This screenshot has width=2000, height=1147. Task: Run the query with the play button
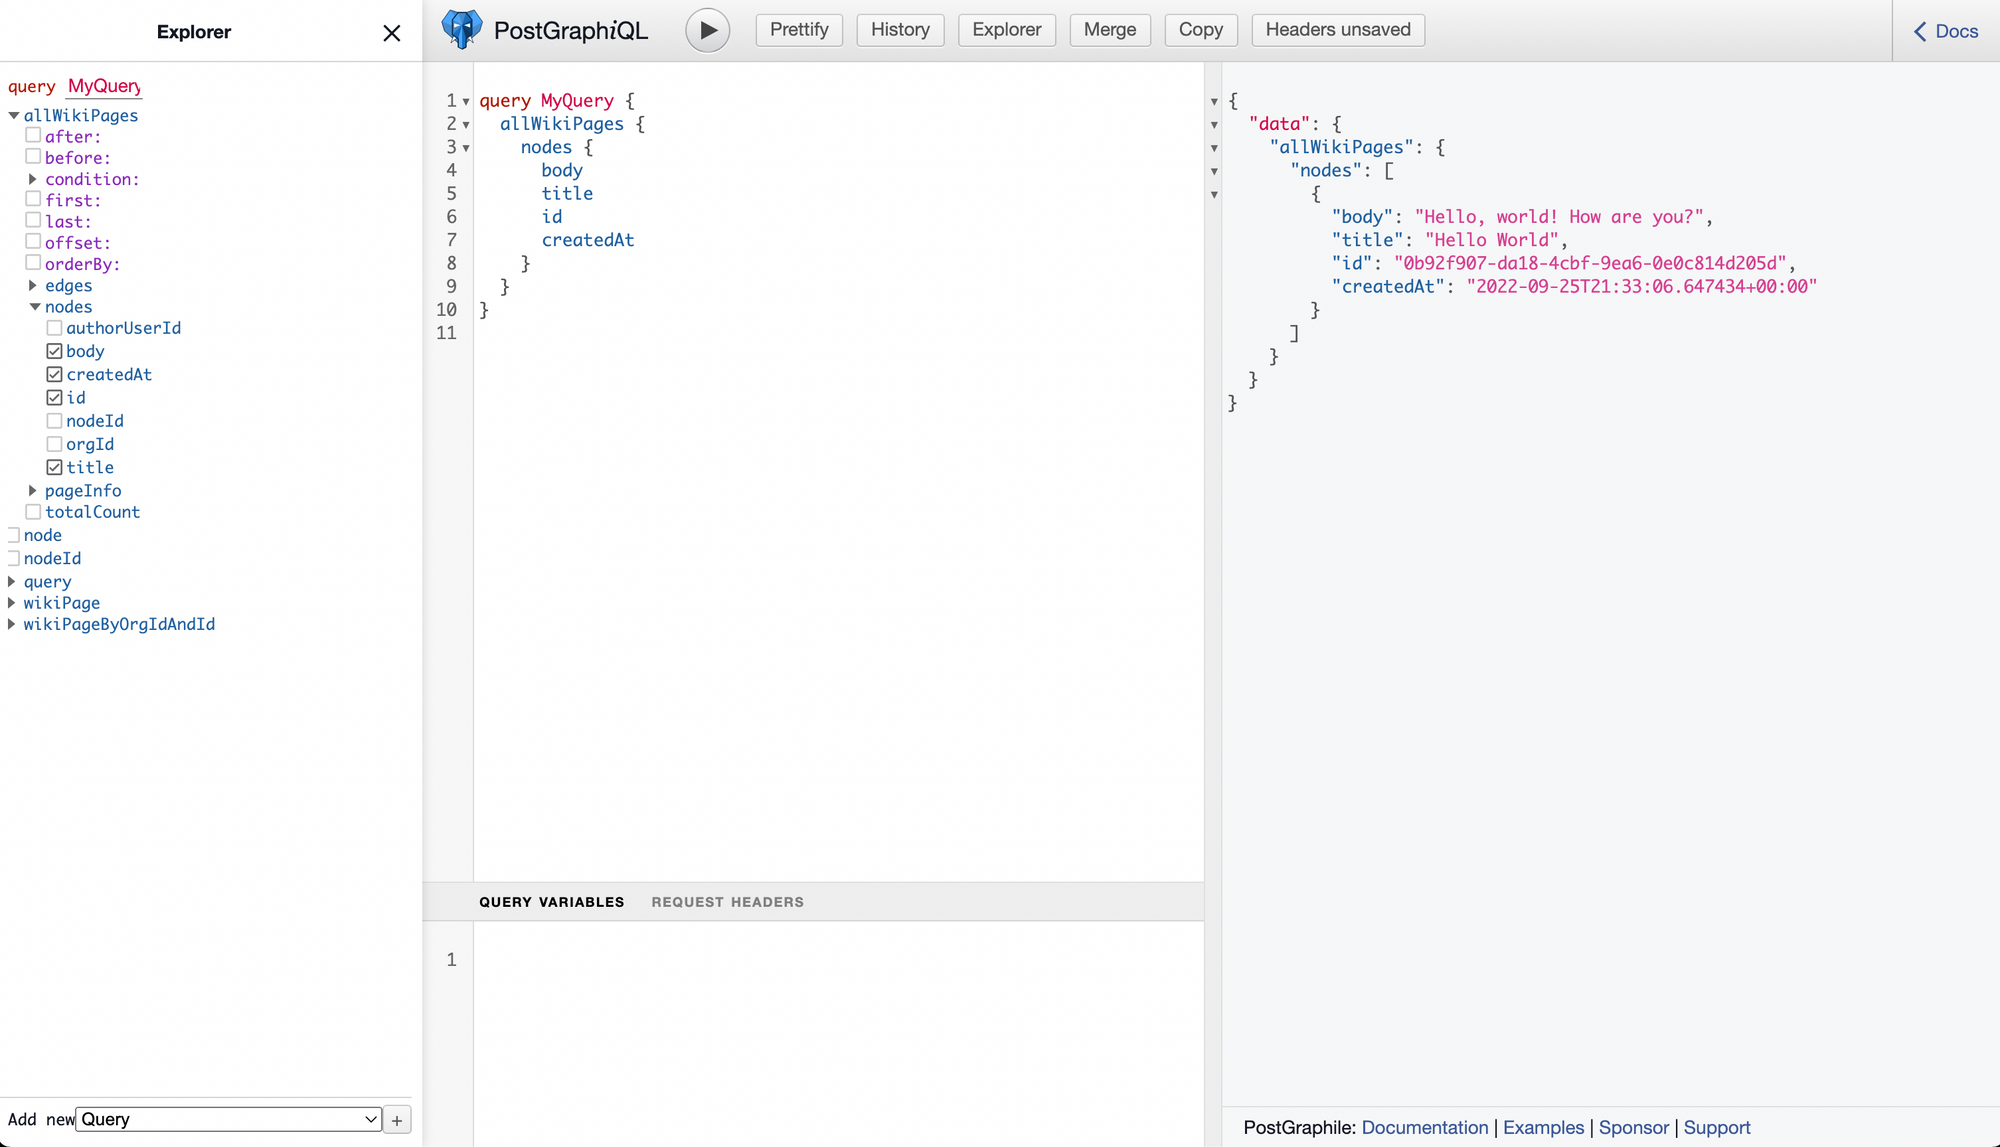click(x=707, y=30)
